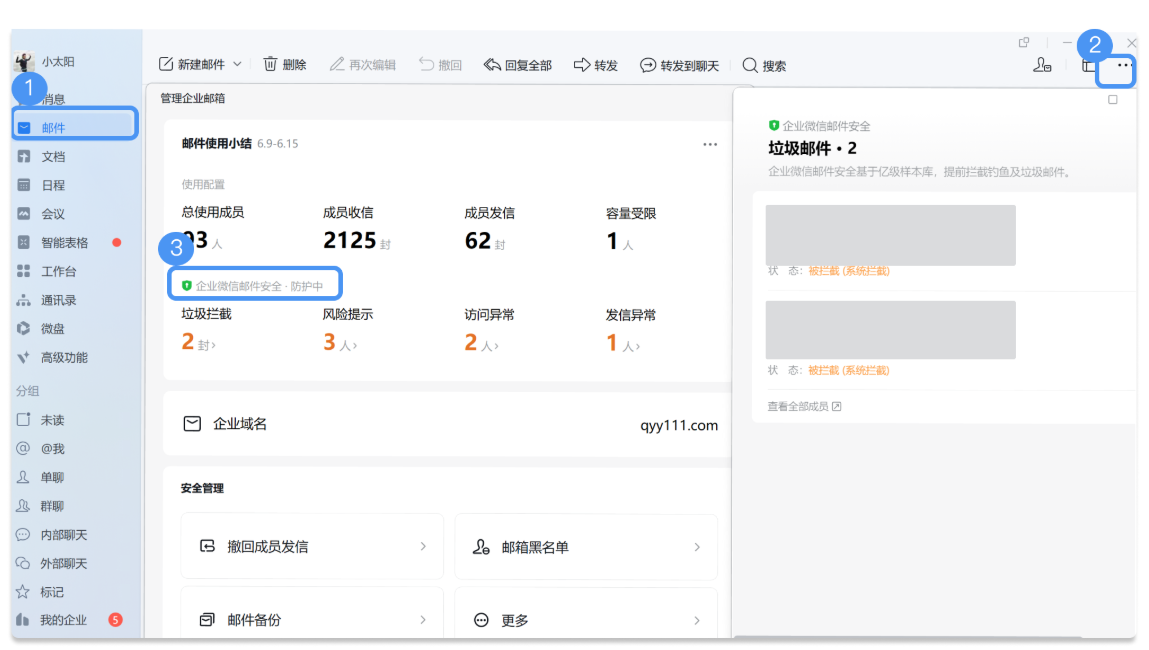Click the 搜索 search toolbar button
The width and height of the screenshot is (1149, 650).
764,65
